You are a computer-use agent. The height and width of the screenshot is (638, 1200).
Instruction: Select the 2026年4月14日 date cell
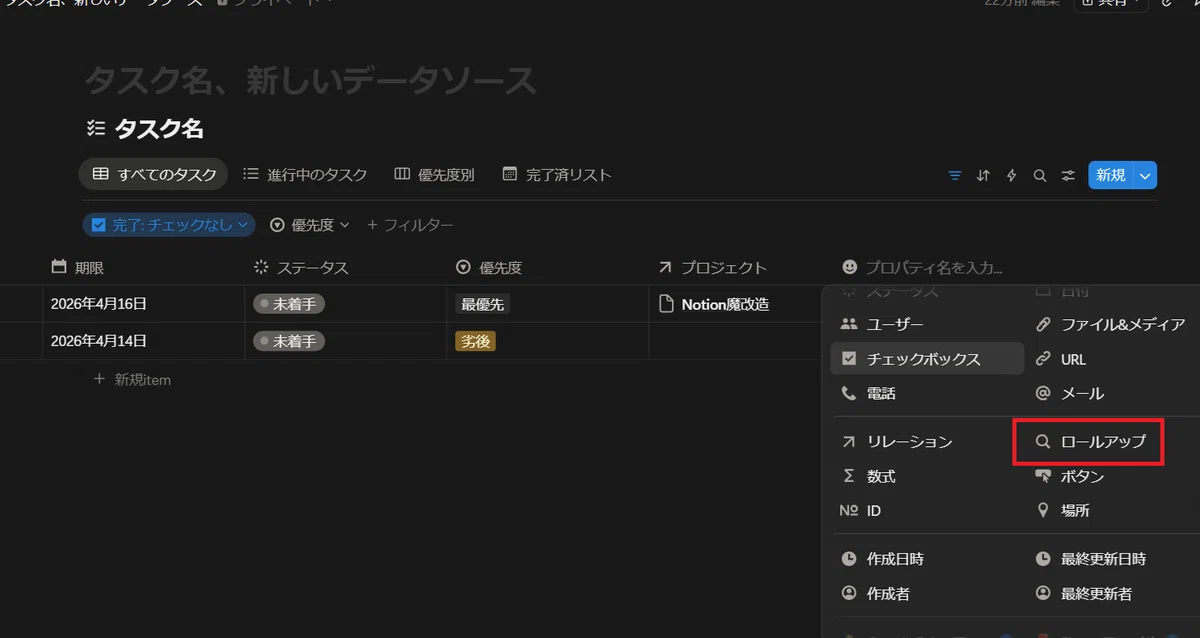tap(143, 341)
